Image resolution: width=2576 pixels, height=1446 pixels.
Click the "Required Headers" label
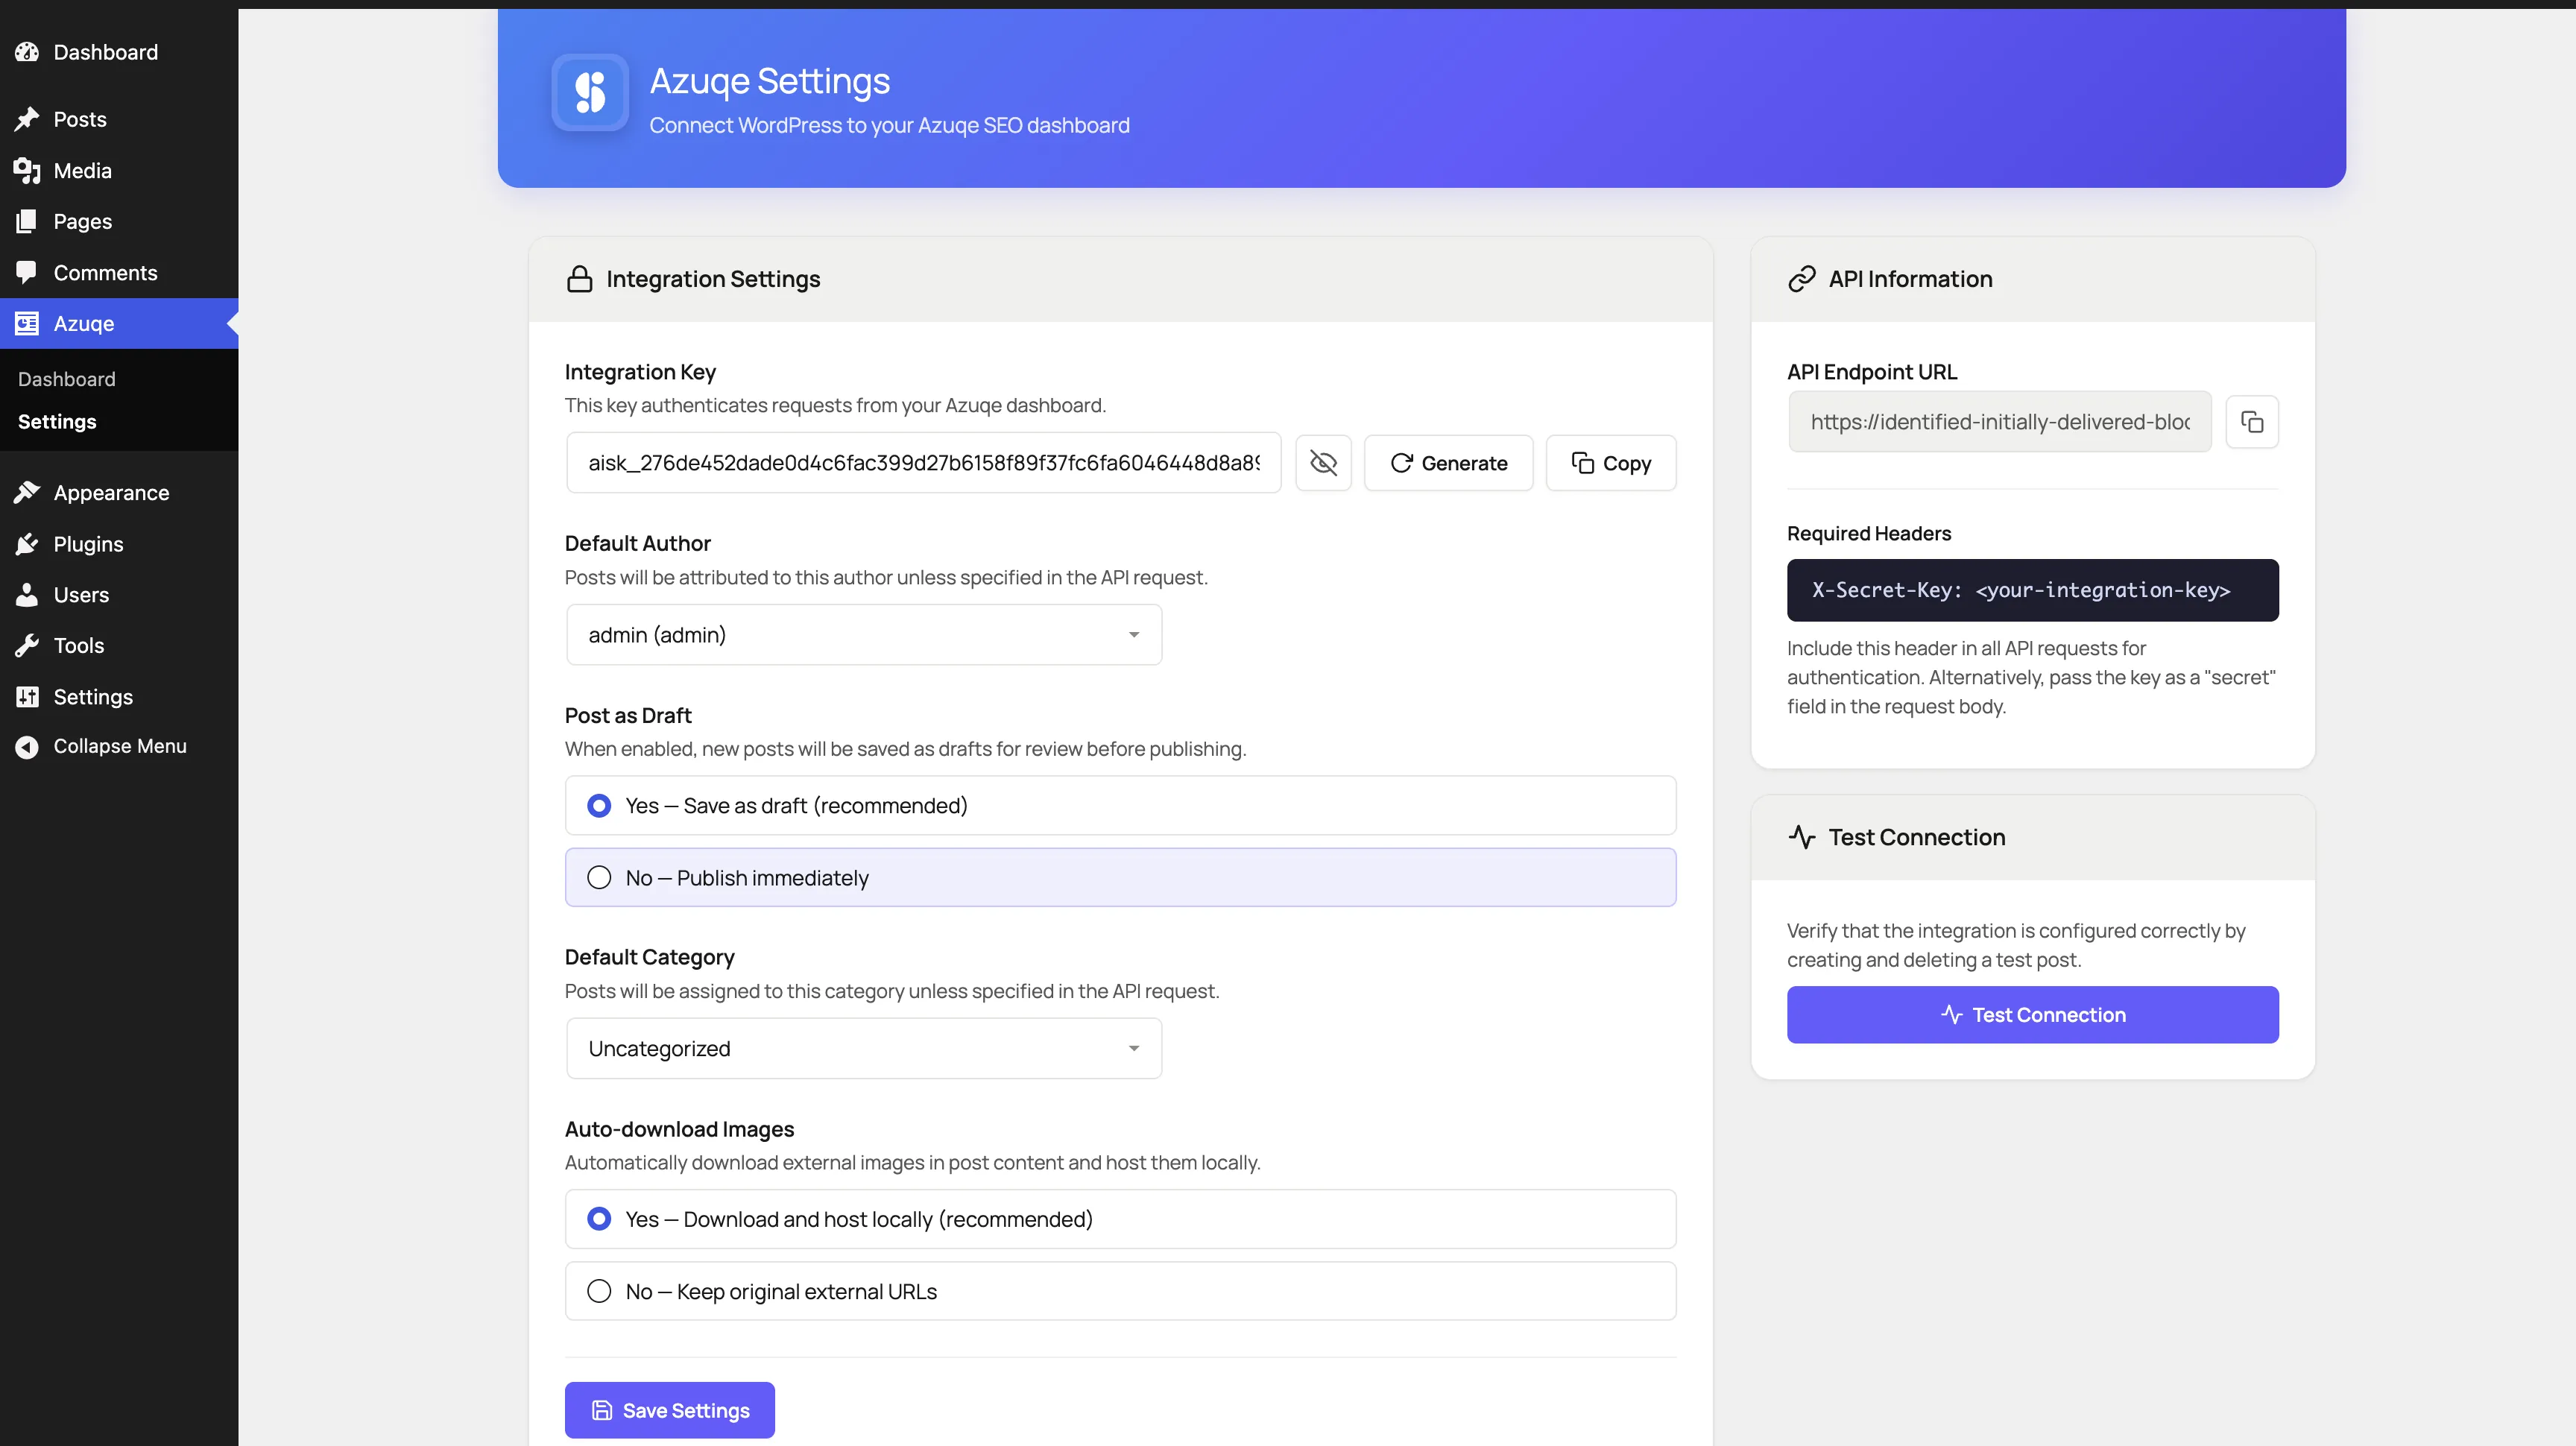[x=1869, y=533]
